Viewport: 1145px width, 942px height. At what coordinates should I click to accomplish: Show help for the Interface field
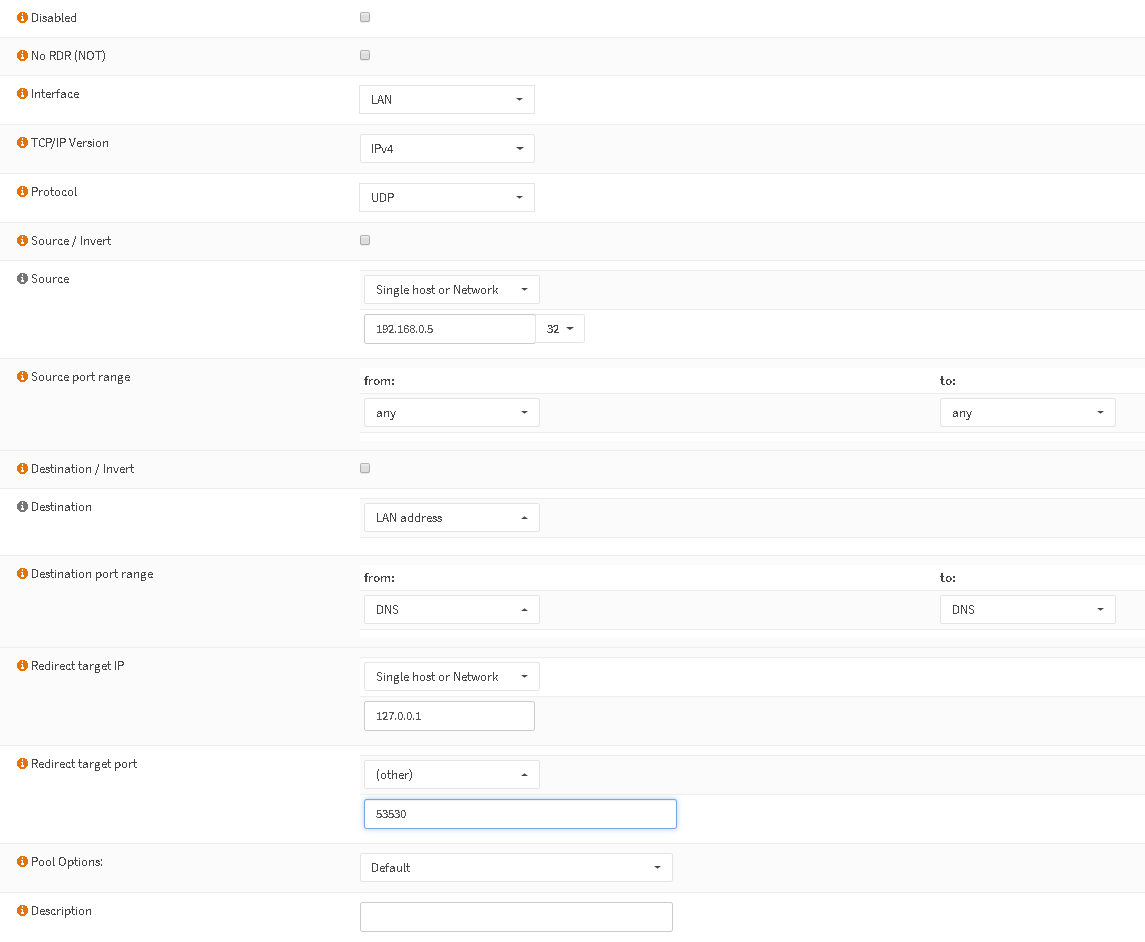[22, 93]
